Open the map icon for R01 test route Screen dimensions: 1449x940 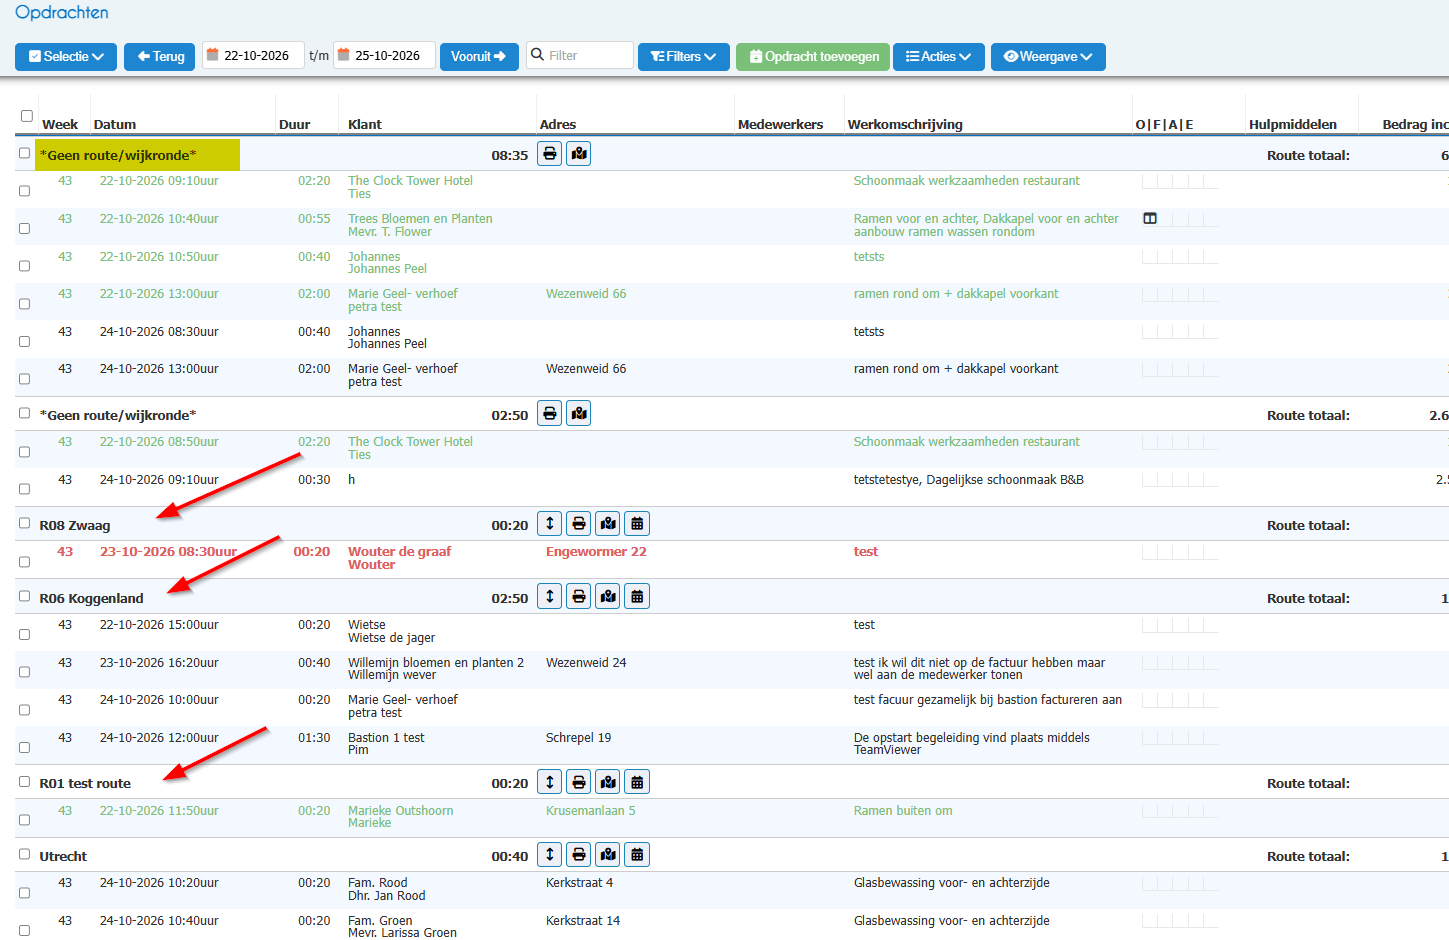pyautogui.click(x=608, y=782)
